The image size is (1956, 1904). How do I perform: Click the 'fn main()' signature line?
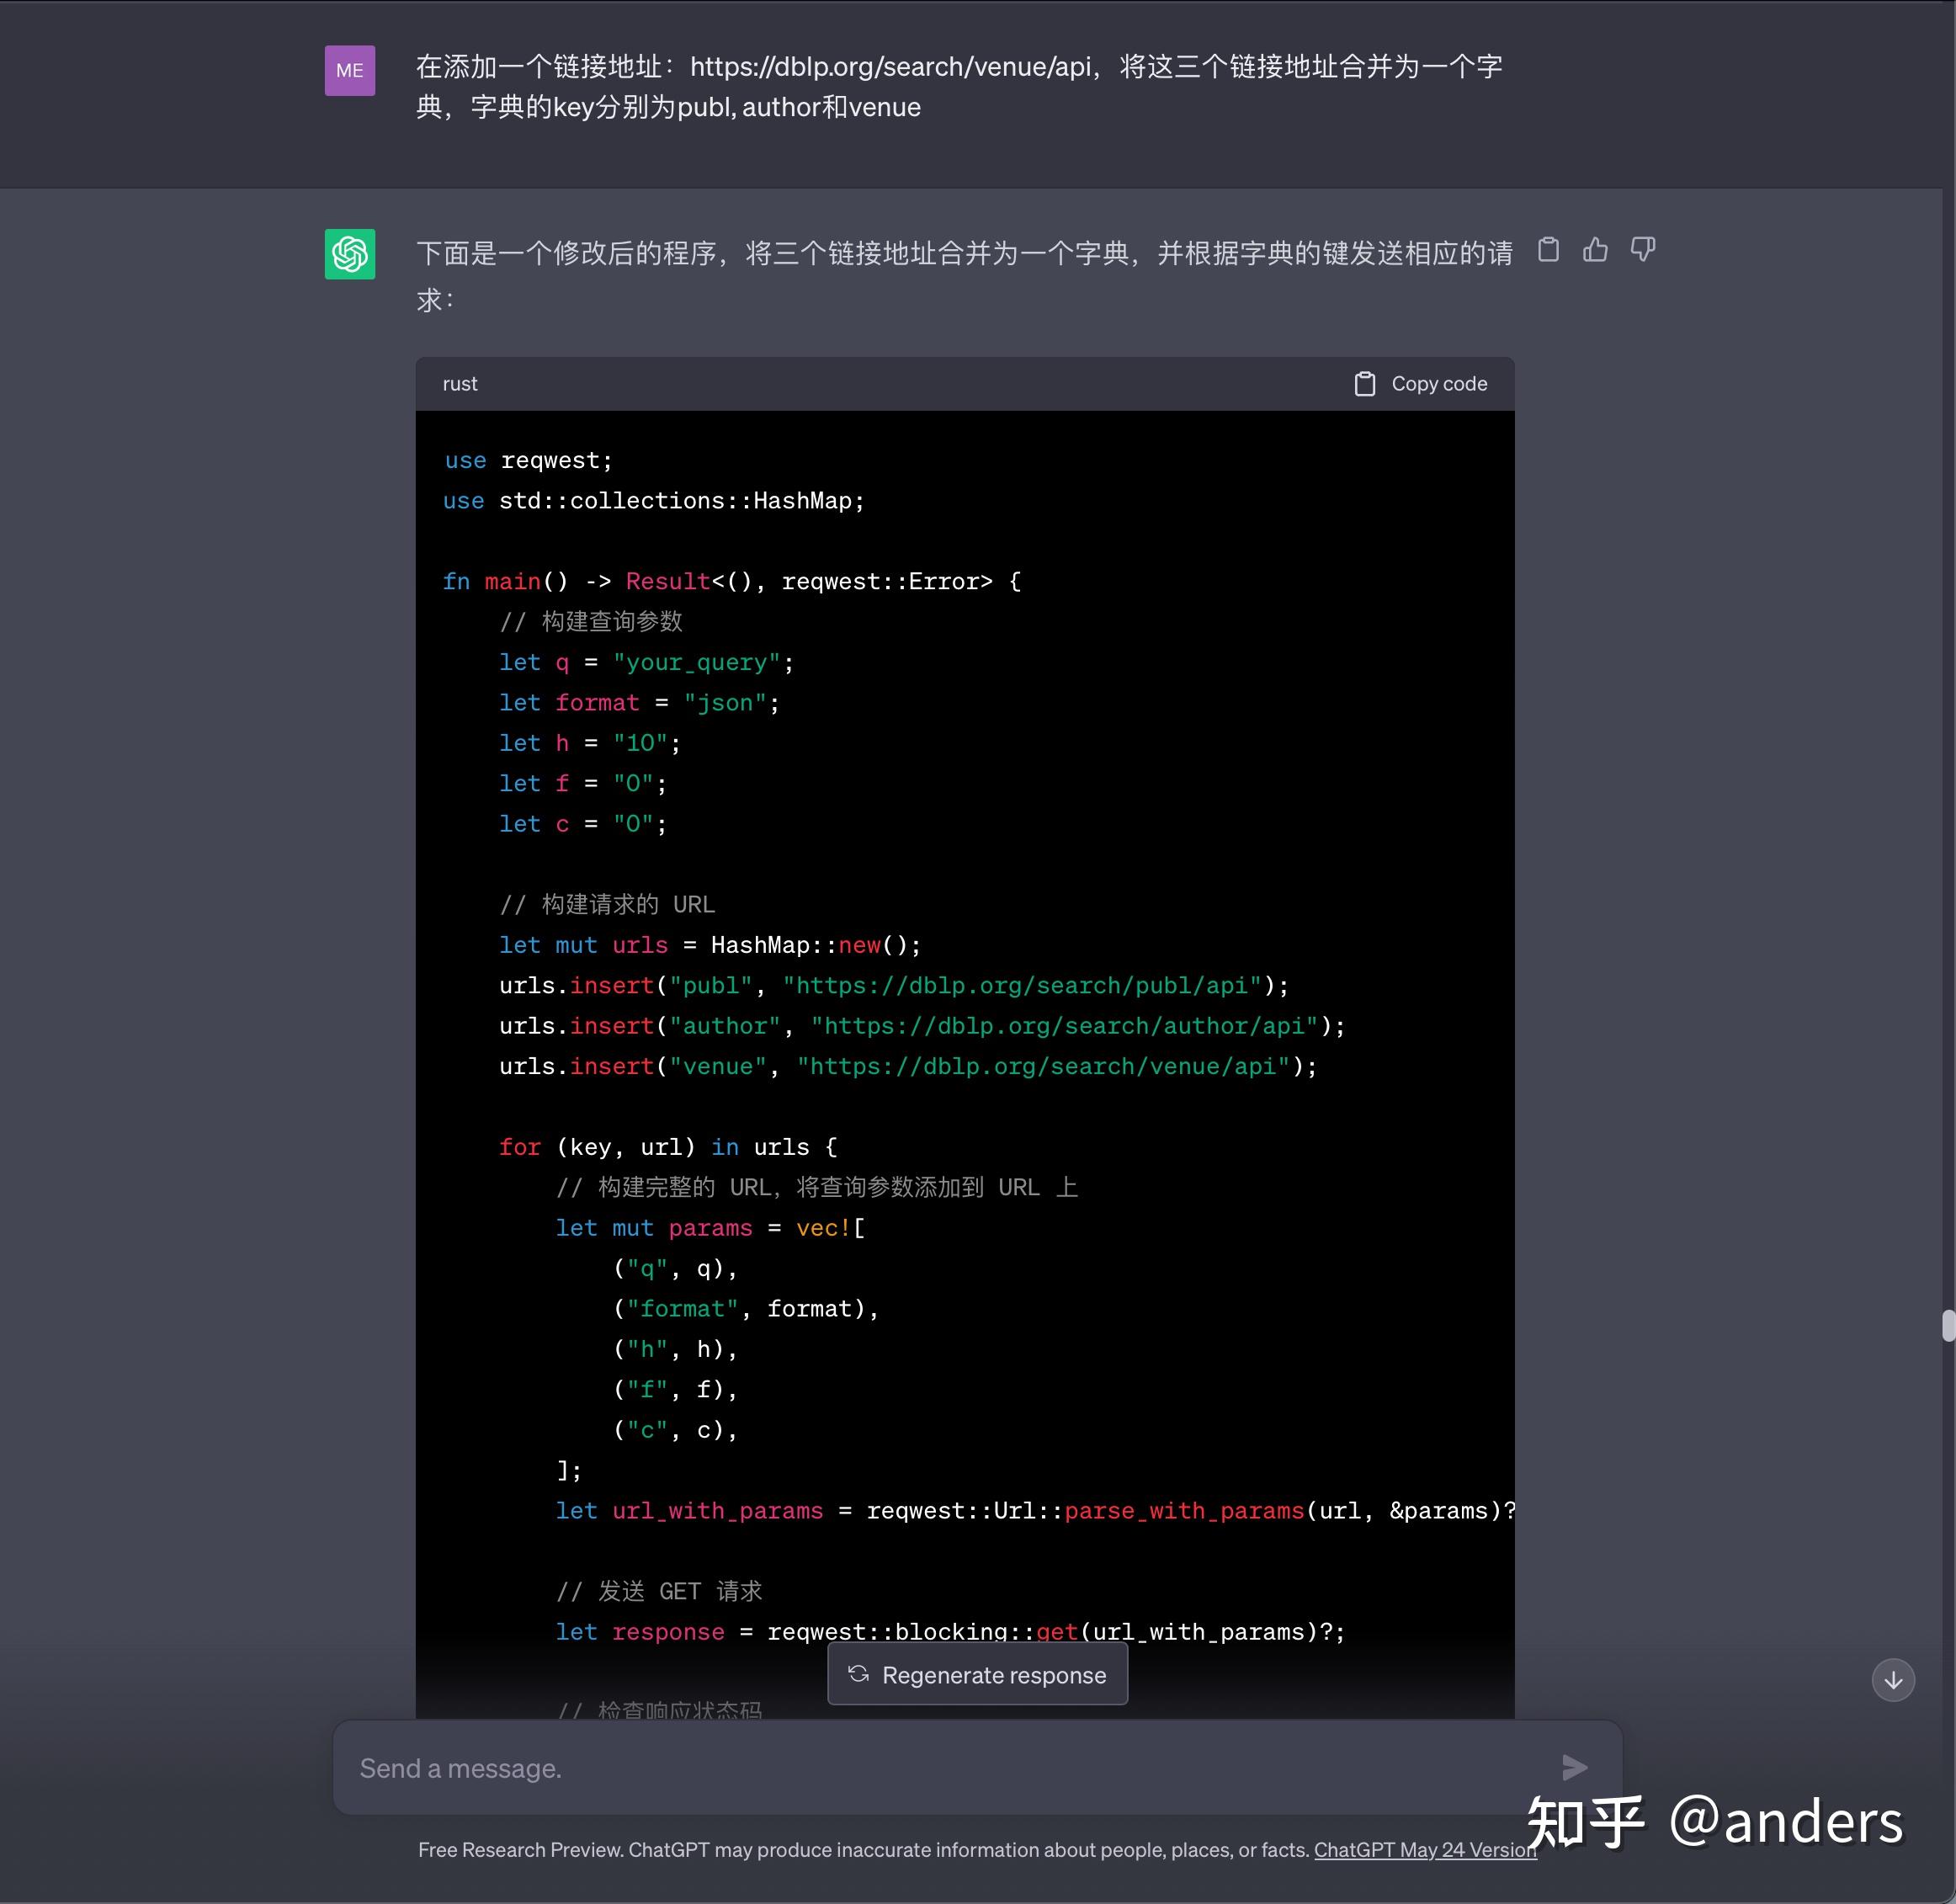[x=732, y=581]
